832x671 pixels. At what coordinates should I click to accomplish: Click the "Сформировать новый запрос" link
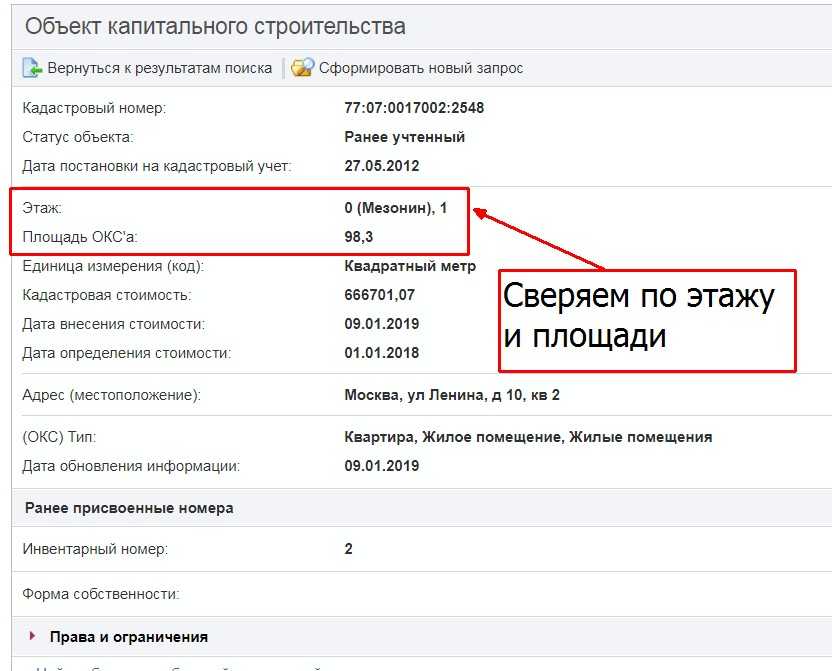pos(420,69)
